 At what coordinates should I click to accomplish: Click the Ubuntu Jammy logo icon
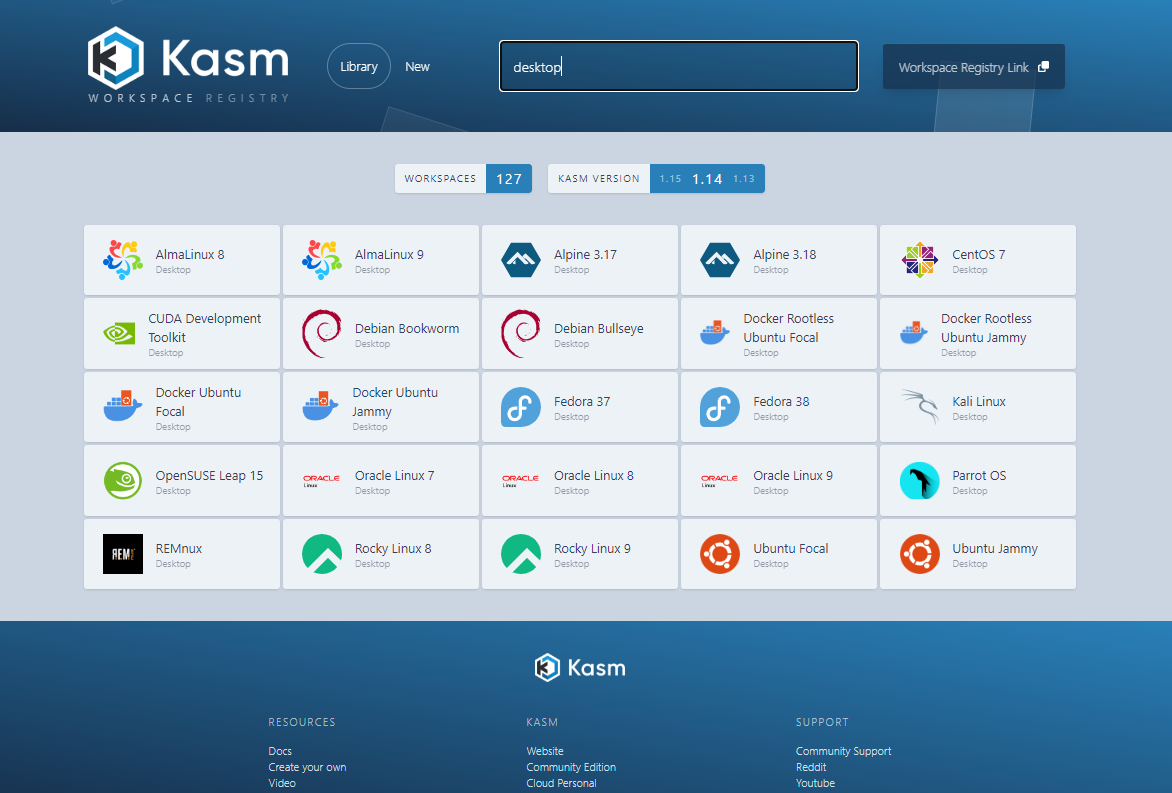[919, 554]
